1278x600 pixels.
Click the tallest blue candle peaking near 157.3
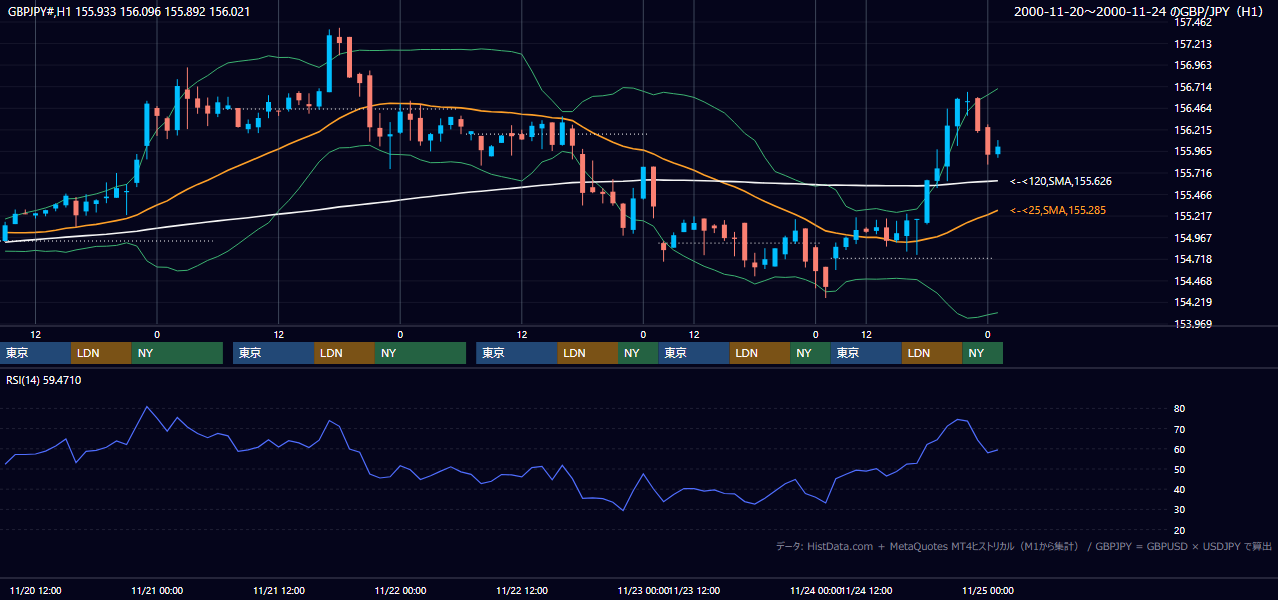(329, 65)
